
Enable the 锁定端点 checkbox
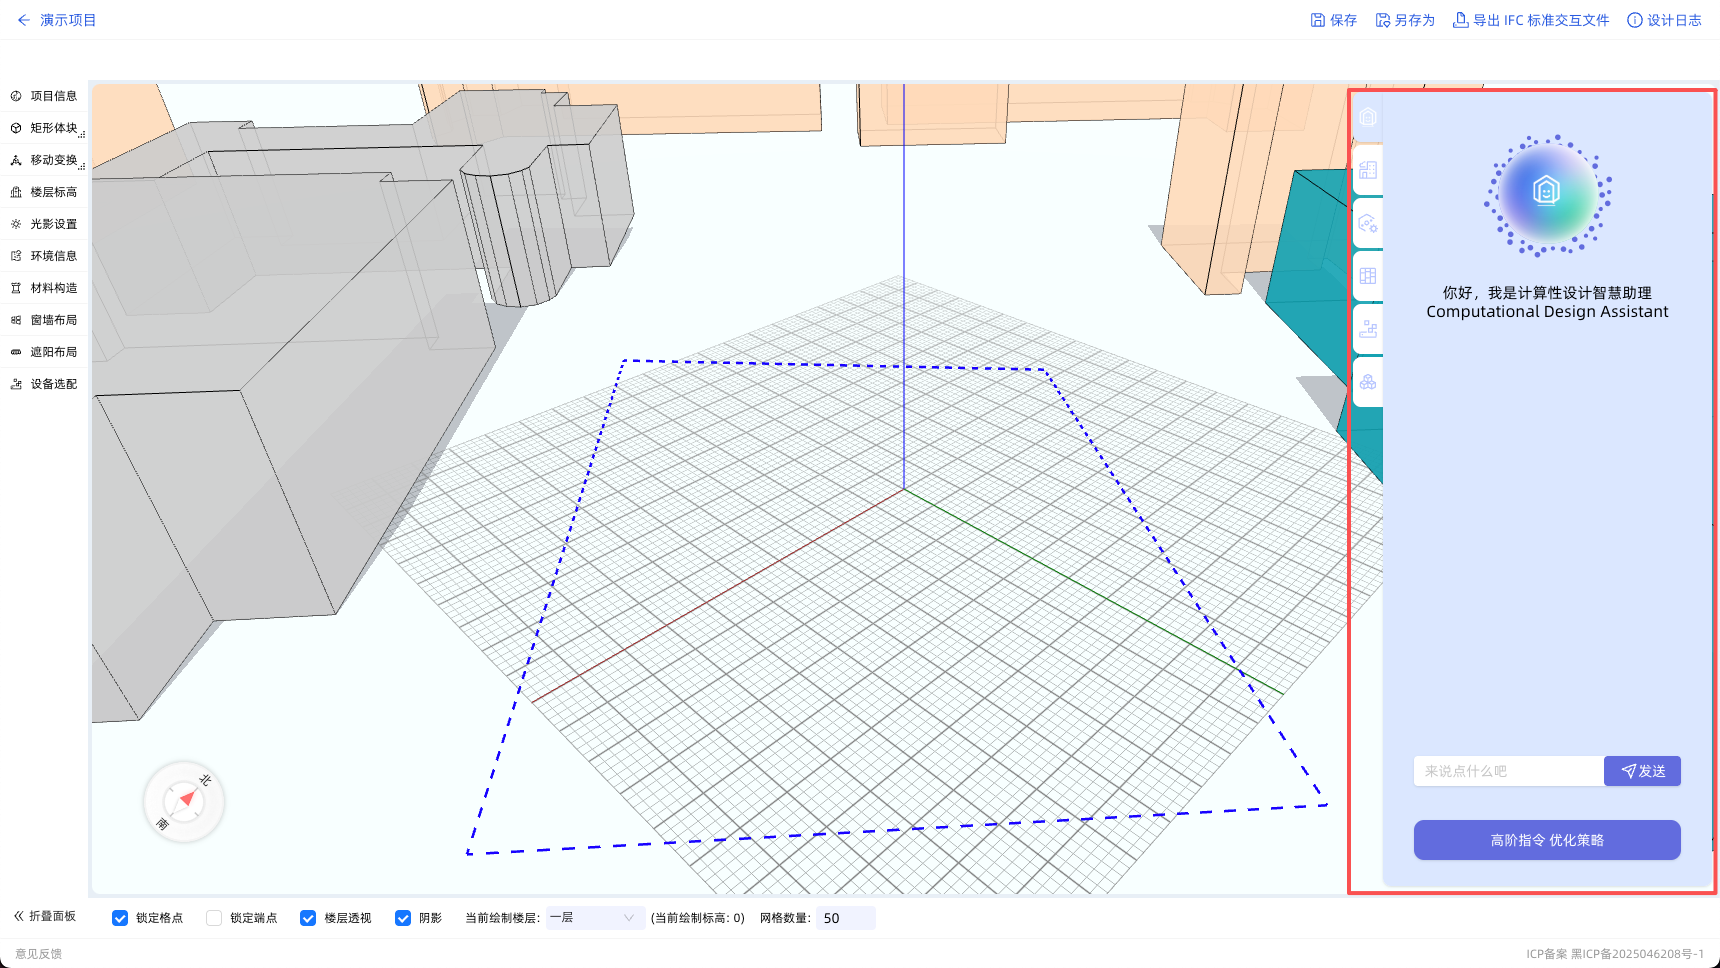coord(214,918)
